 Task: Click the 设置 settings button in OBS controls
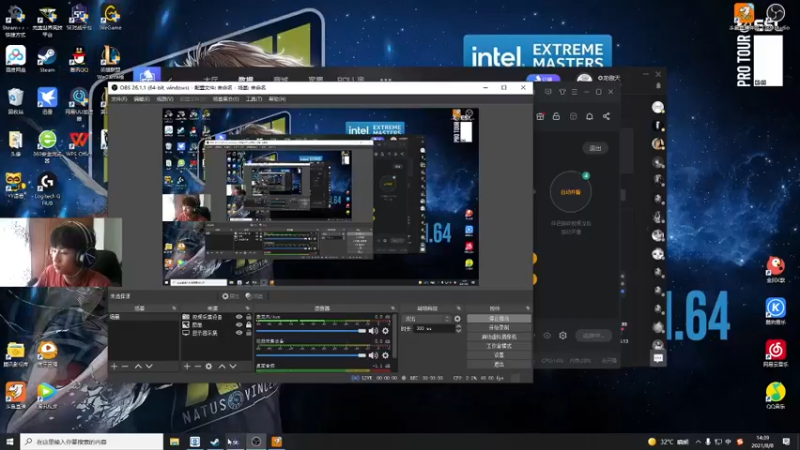(498, 355)
